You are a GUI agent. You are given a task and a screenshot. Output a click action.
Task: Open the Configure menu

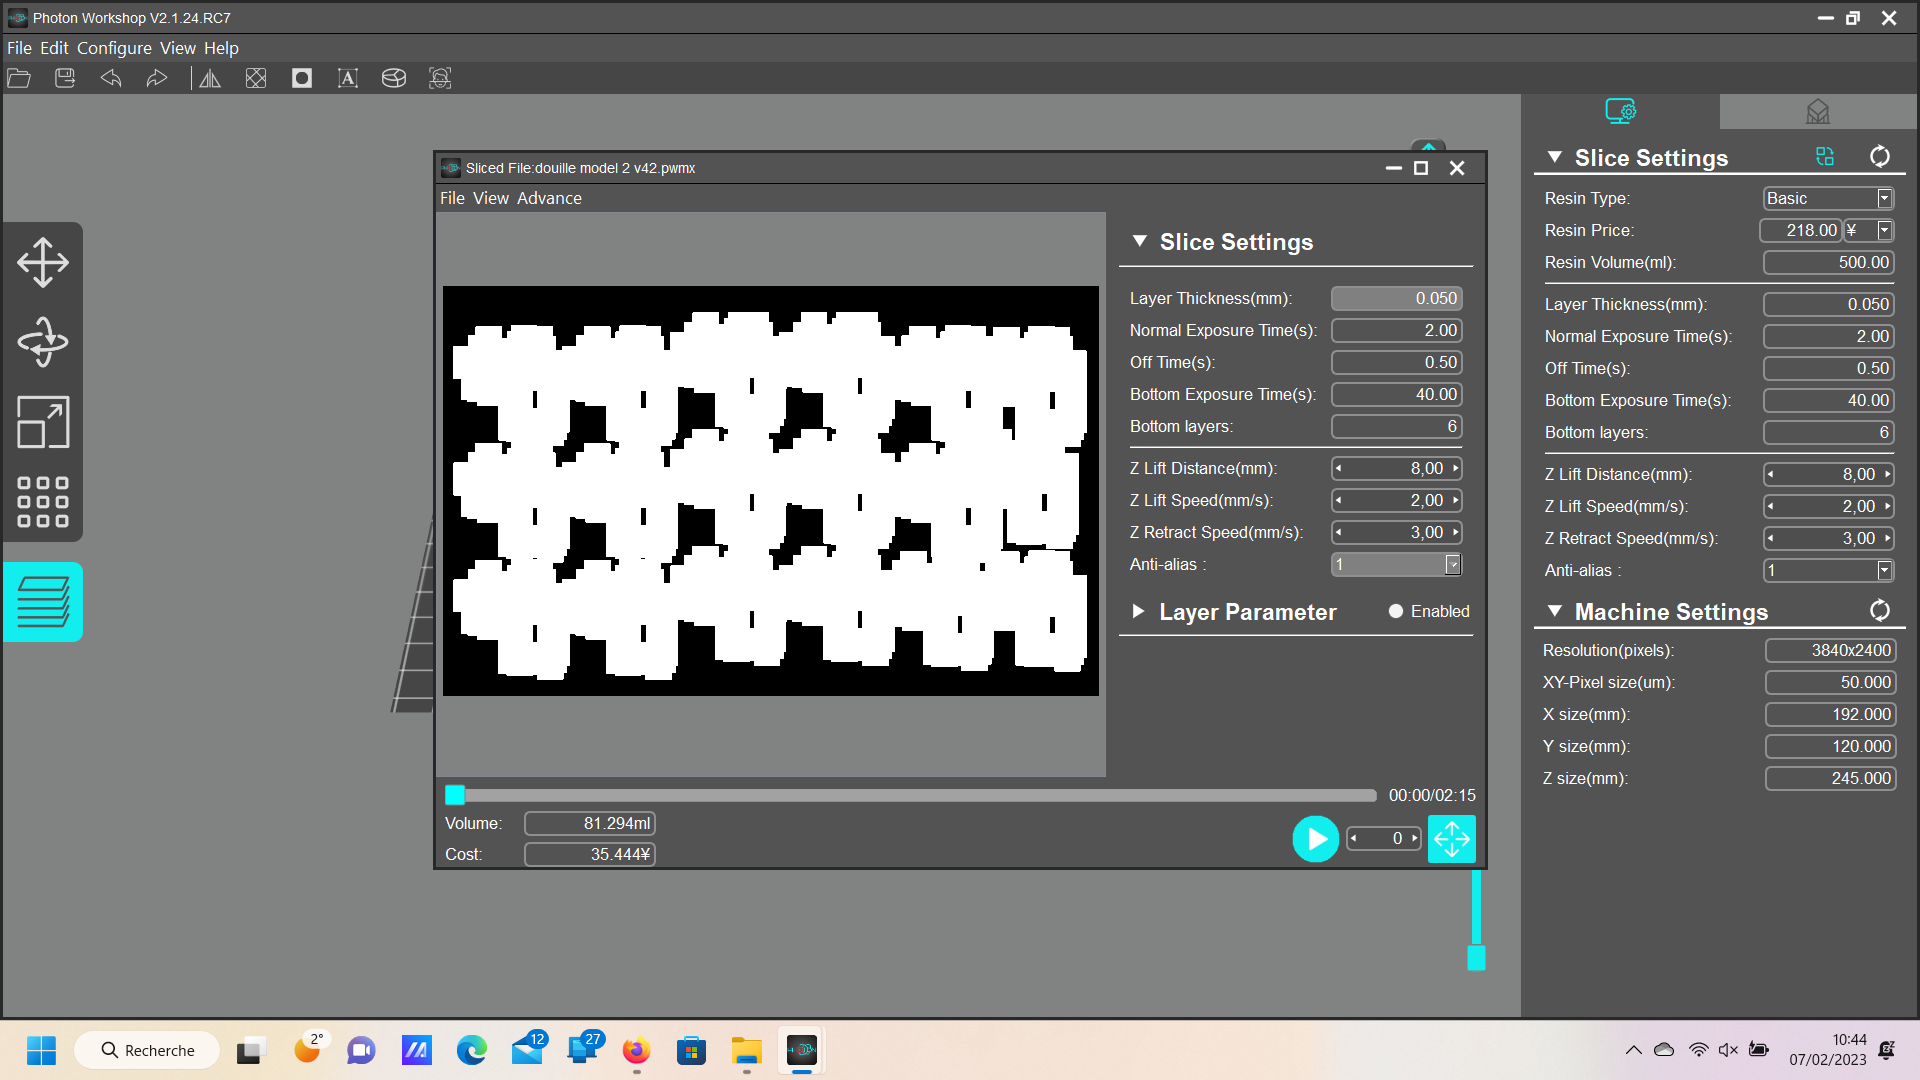[114, 48]
